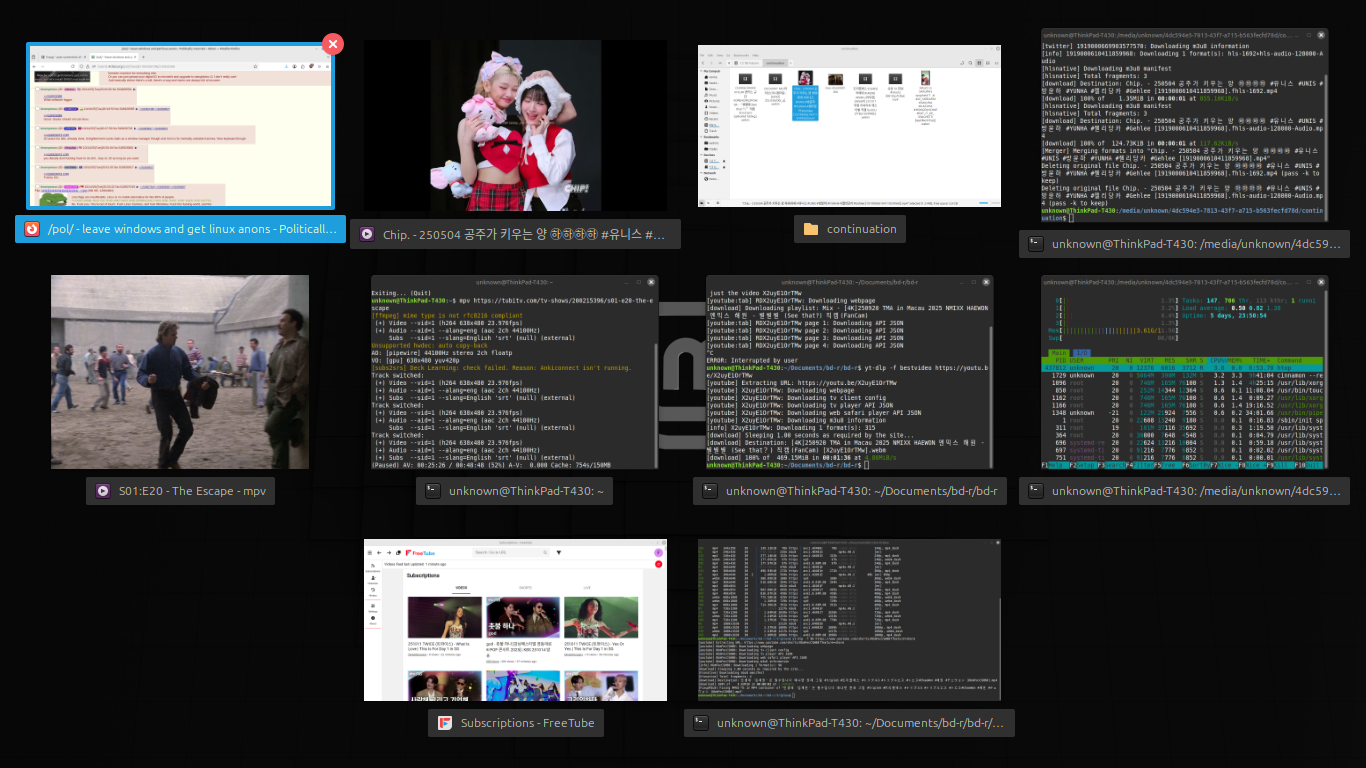Click the browser icon beside the /pol/ title

32,229
